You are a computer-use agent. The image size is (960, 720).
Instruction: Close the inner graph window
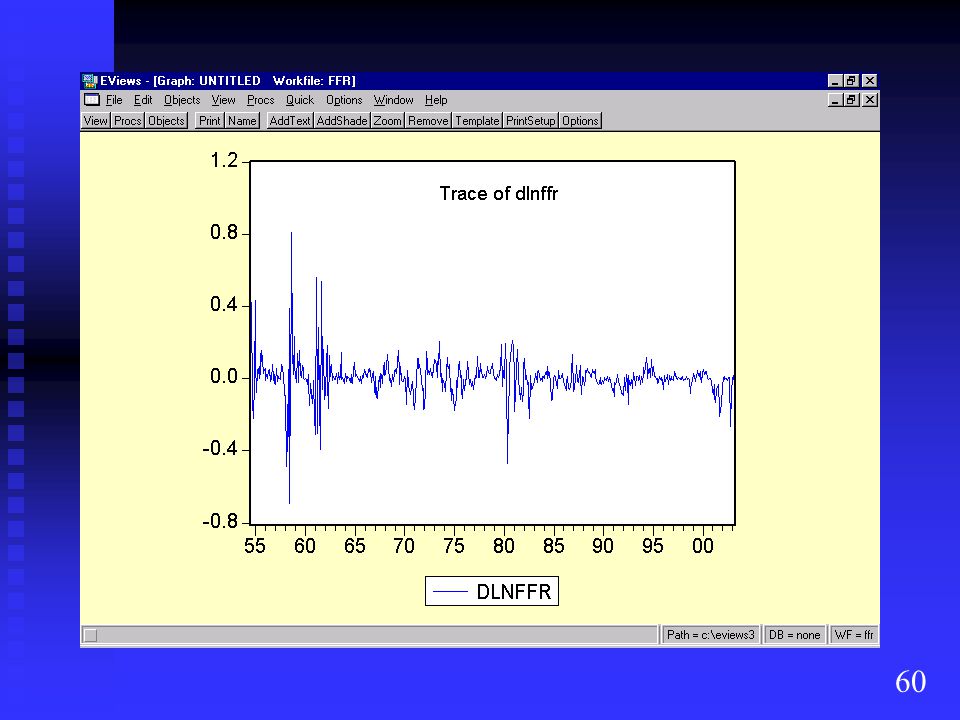tap(869, 100)
